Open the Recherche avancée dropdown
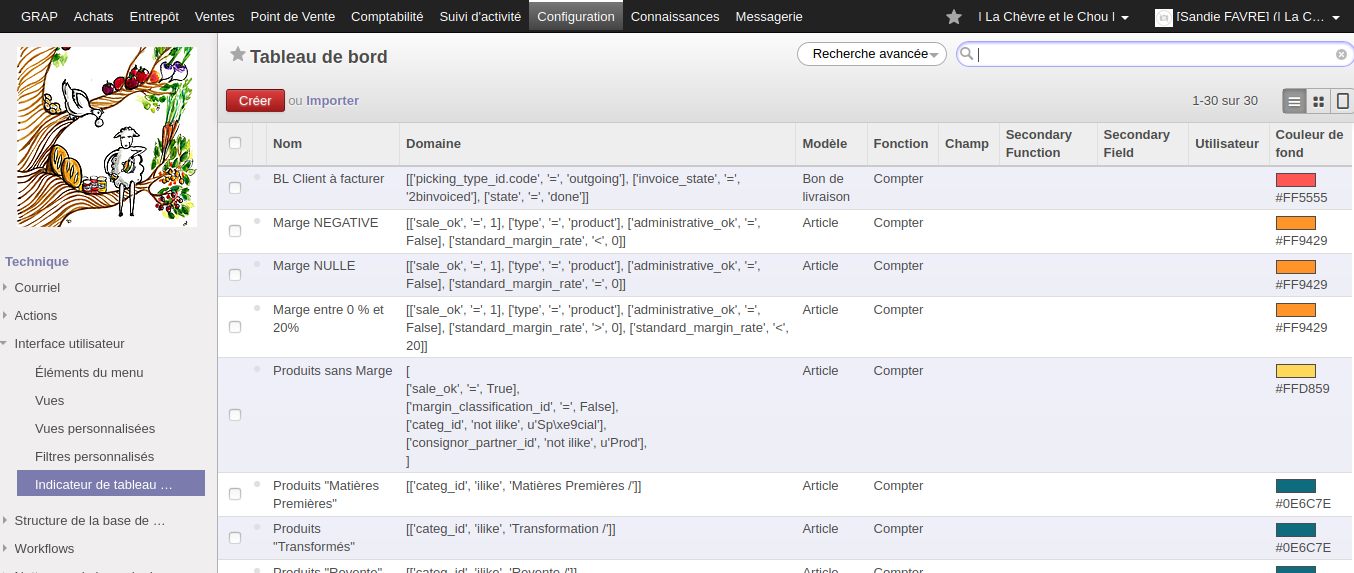Screen dimensions: 1354x573 871,54
